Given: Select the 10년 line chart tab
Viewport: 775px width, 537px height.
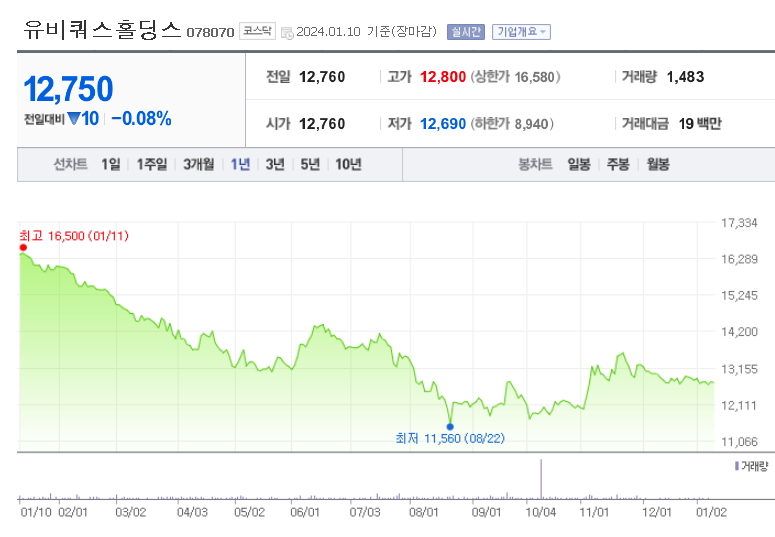Looking at the screenshot, I should (348, 164).
